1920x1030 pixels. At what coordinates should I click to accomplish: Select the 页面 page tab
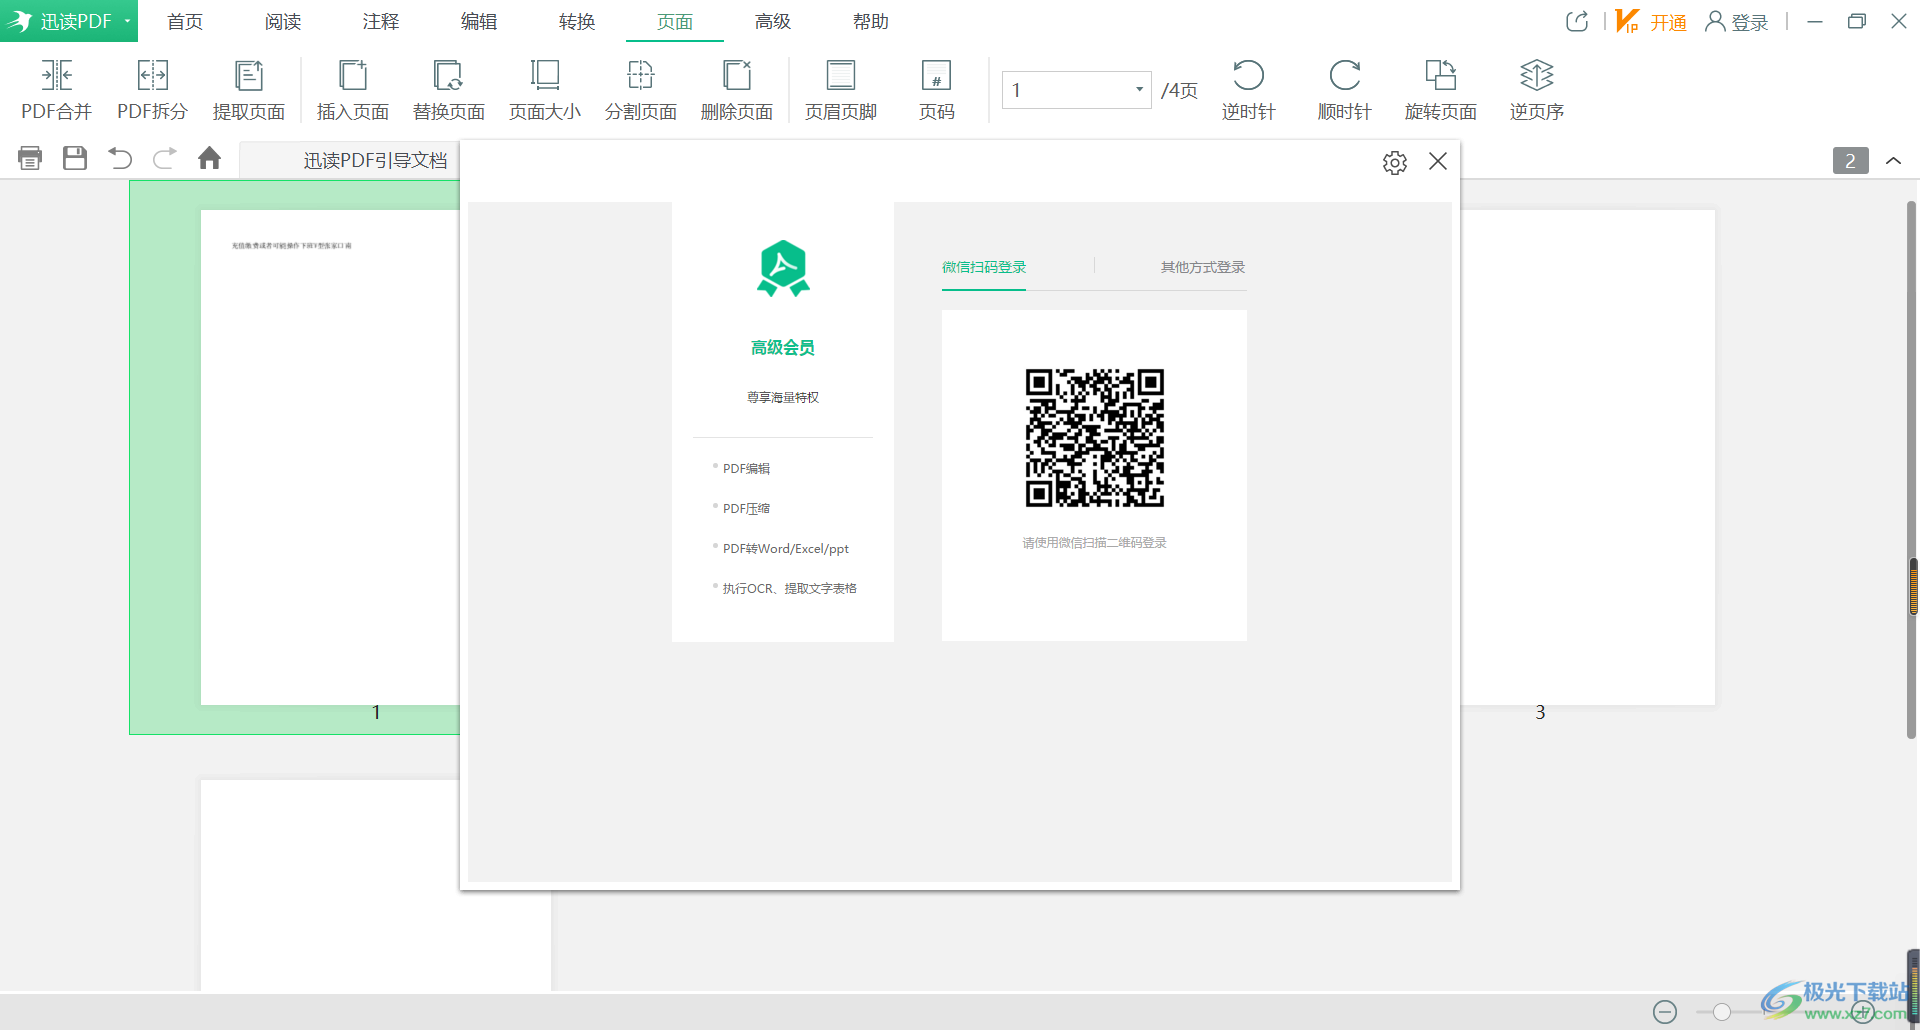click(675, 21)
